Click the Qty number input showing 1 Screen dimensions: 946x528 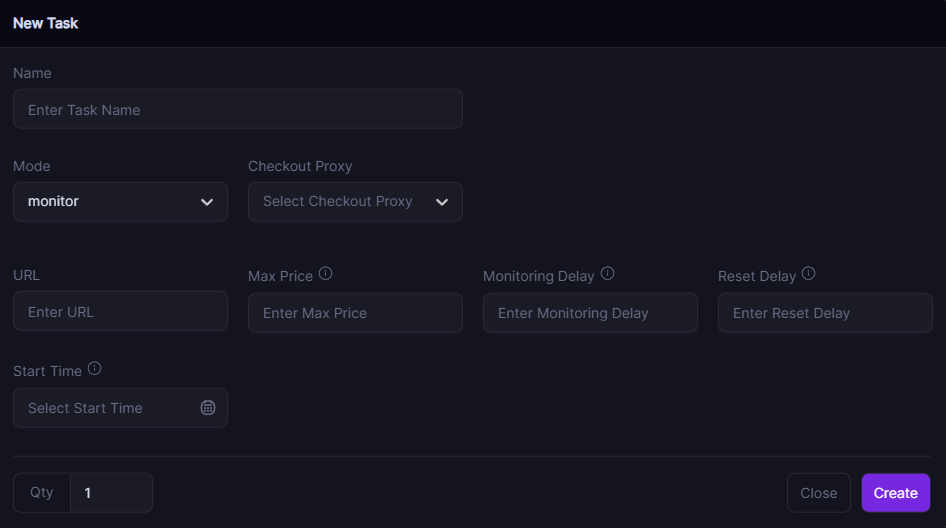point(111,493)
